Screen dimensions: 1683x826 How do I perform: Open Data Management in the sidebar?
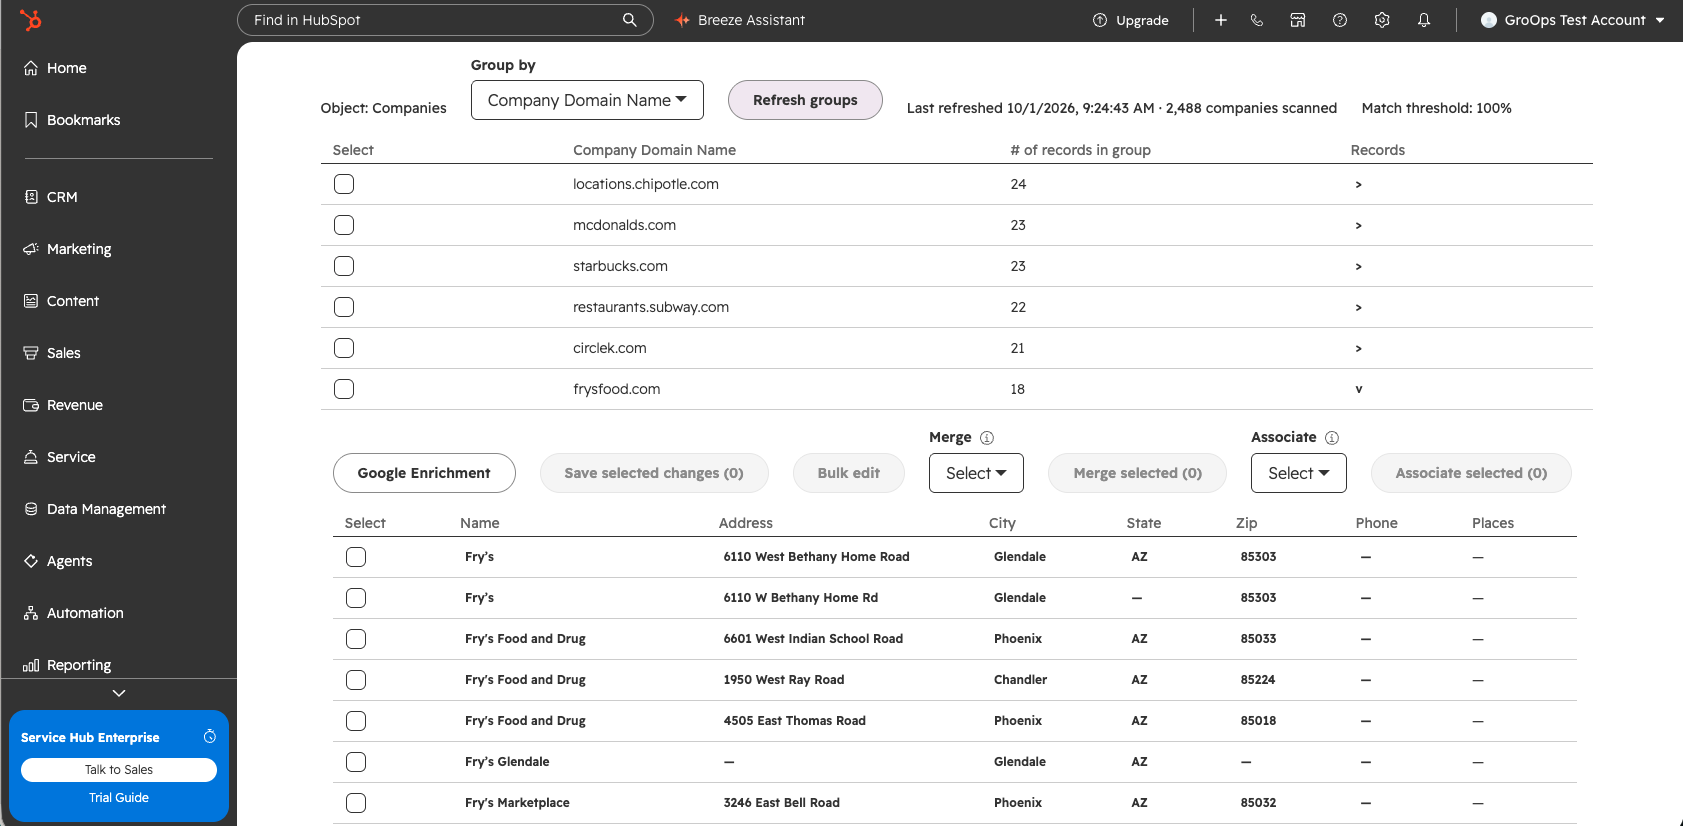[95, 509]
